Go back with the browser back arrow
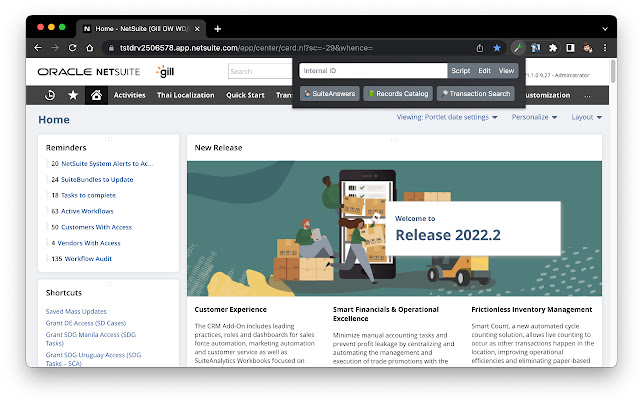 (x=38, y=48)
